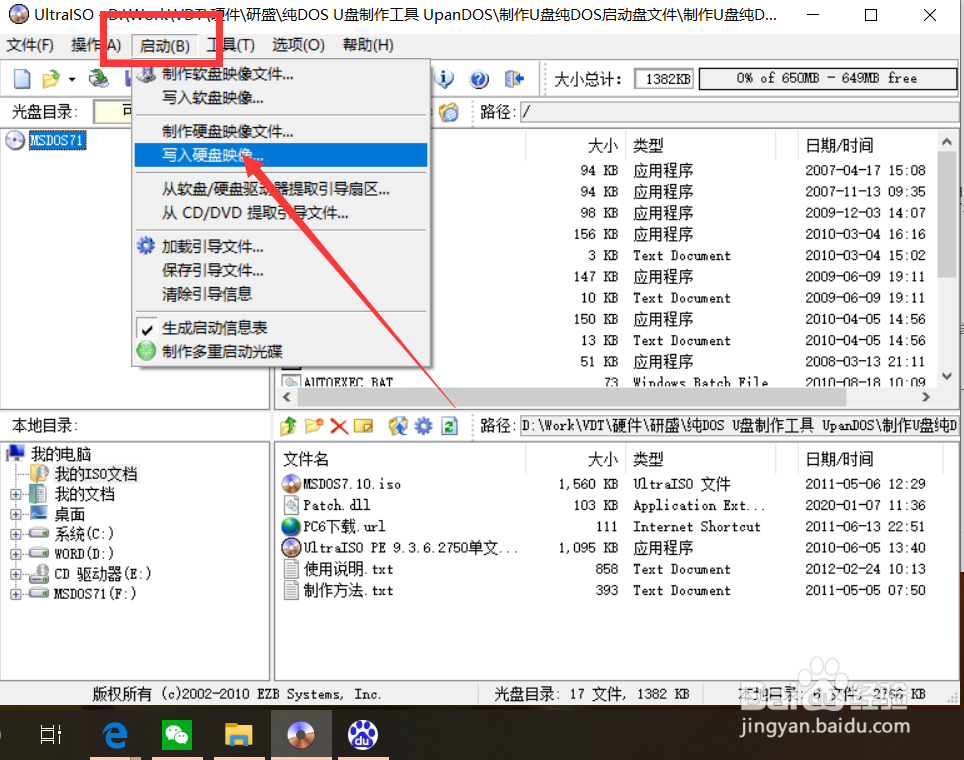Select 我的ISO文档 in the local tree
The height and width of the screenshot is (760, 964).
coord(95,474)
